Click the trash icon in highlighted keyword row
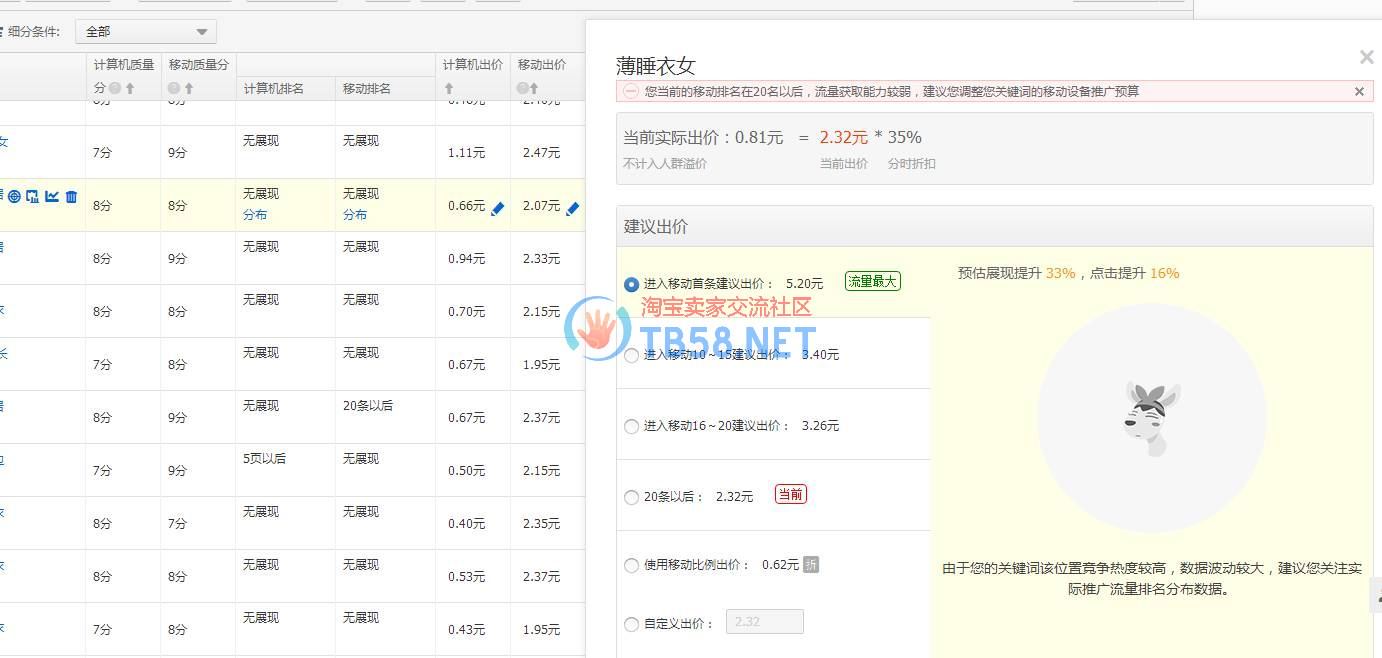Image resolution: width=1382 pixels, height=658 pixels. point(71,197)
